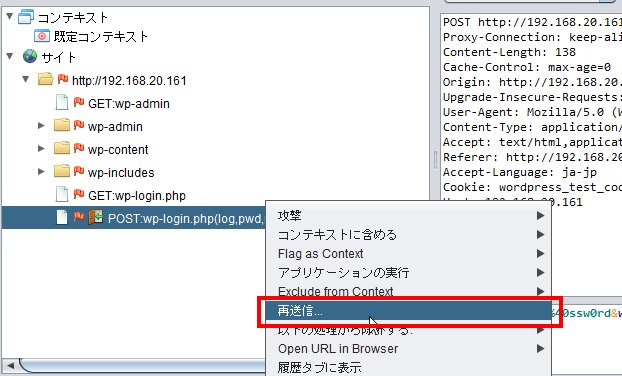Expand the wp-includes folder
This screenshot has width=622, height=376.
(41, 172)
